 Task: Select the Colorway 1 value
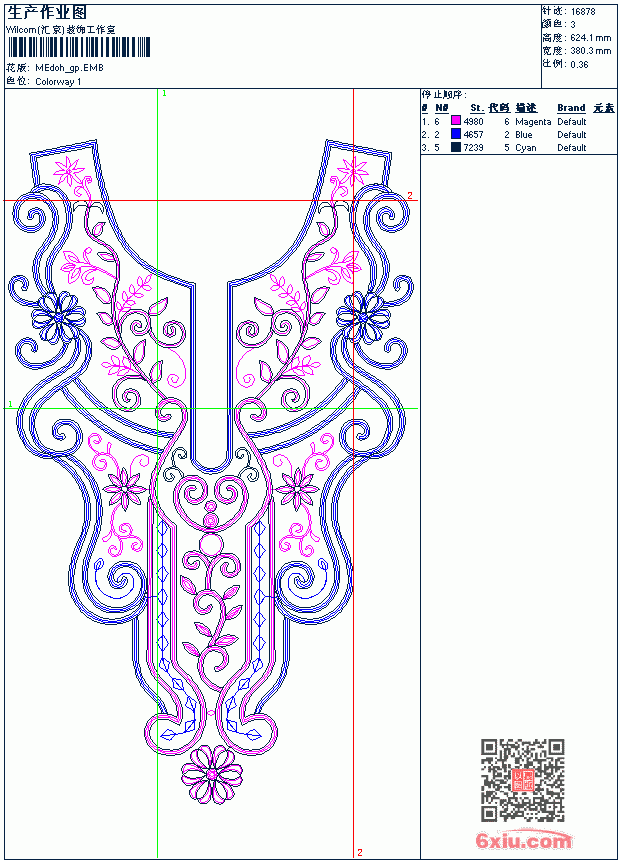[58, 82]
